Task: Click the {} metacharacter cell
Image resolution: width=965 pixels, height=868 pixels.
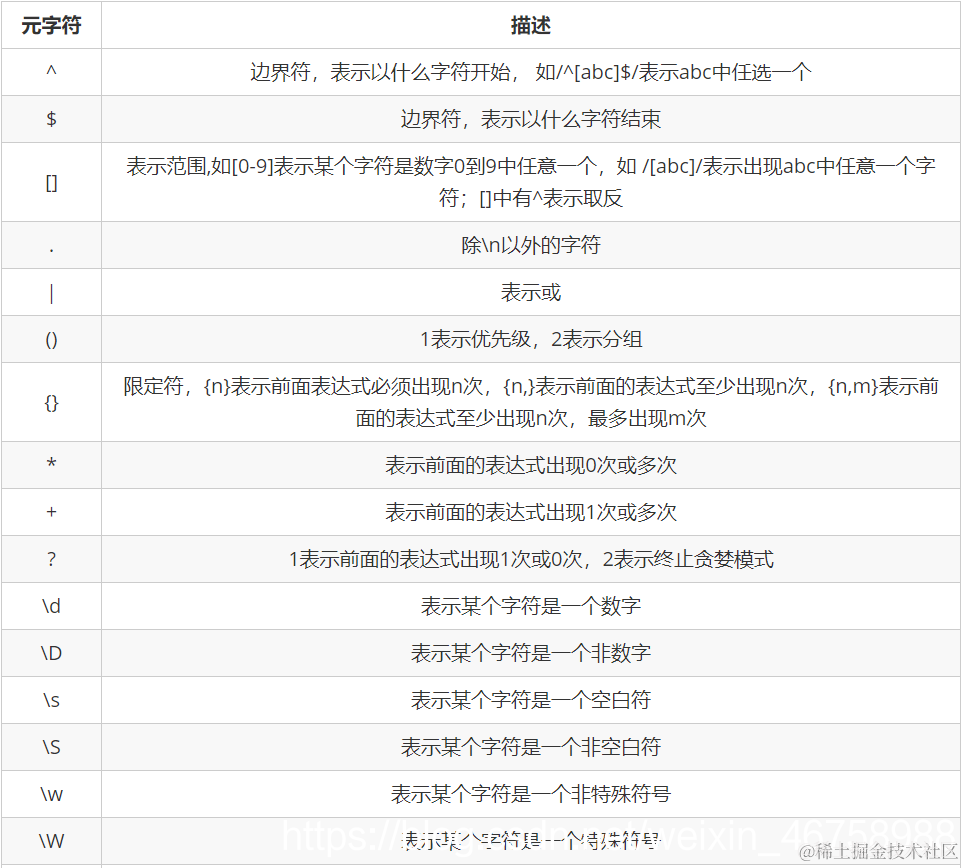Action: point(52,403)
